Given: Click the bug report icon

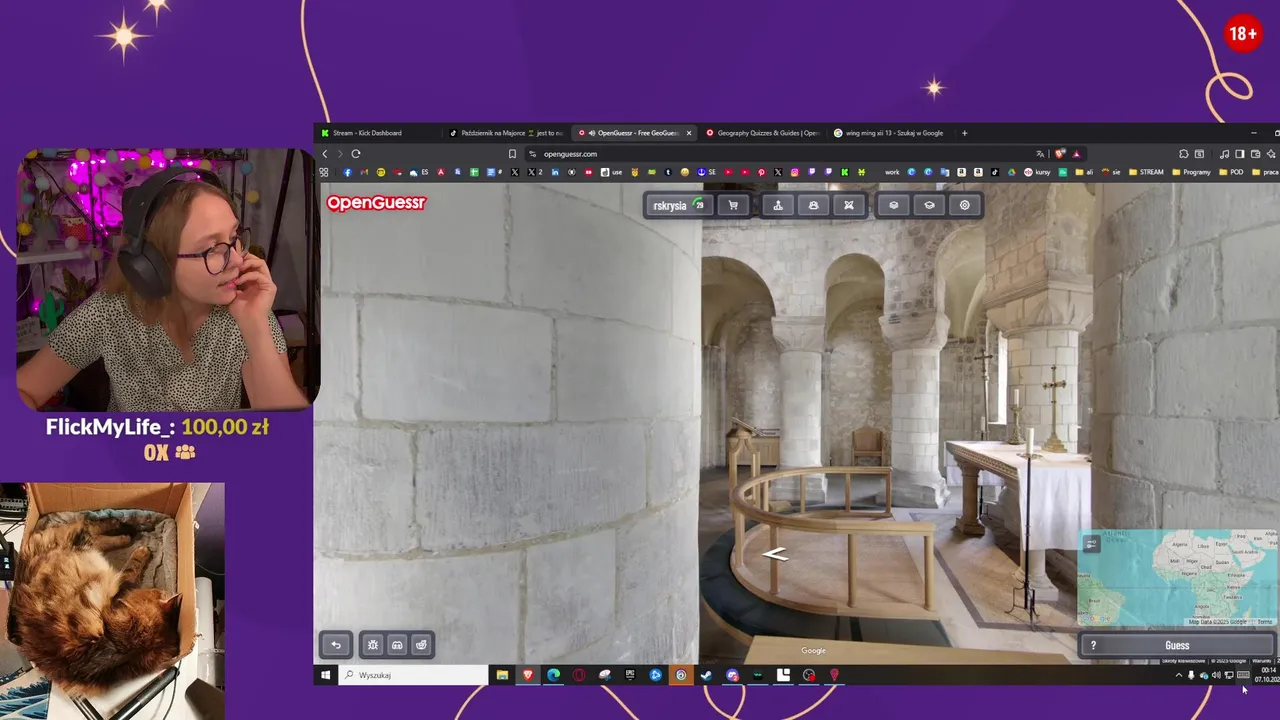Looking at the screenshot, I should [x=373, y=645].
